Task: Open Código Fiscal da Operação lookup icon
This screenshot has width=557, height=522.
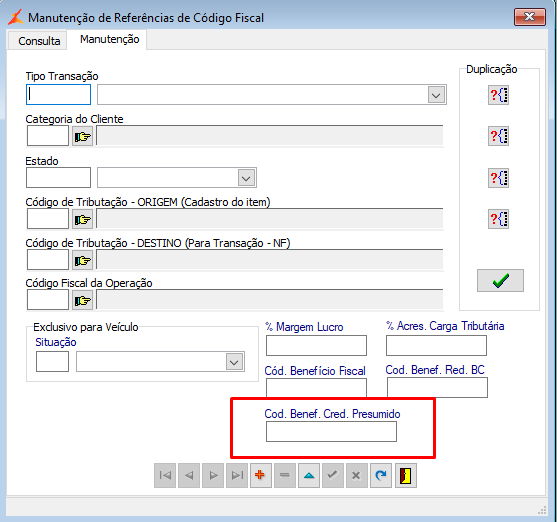Action: click(82, 300)
